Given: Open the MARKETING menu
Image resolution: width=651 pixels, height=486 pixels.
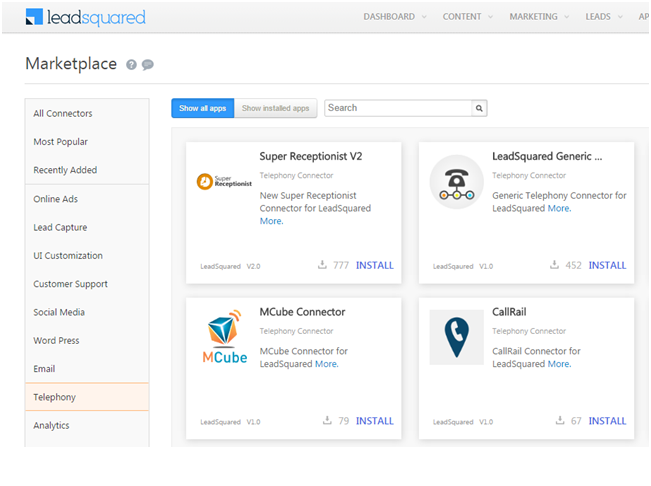Looking at the screenshot, I should (x=534, y=17).
